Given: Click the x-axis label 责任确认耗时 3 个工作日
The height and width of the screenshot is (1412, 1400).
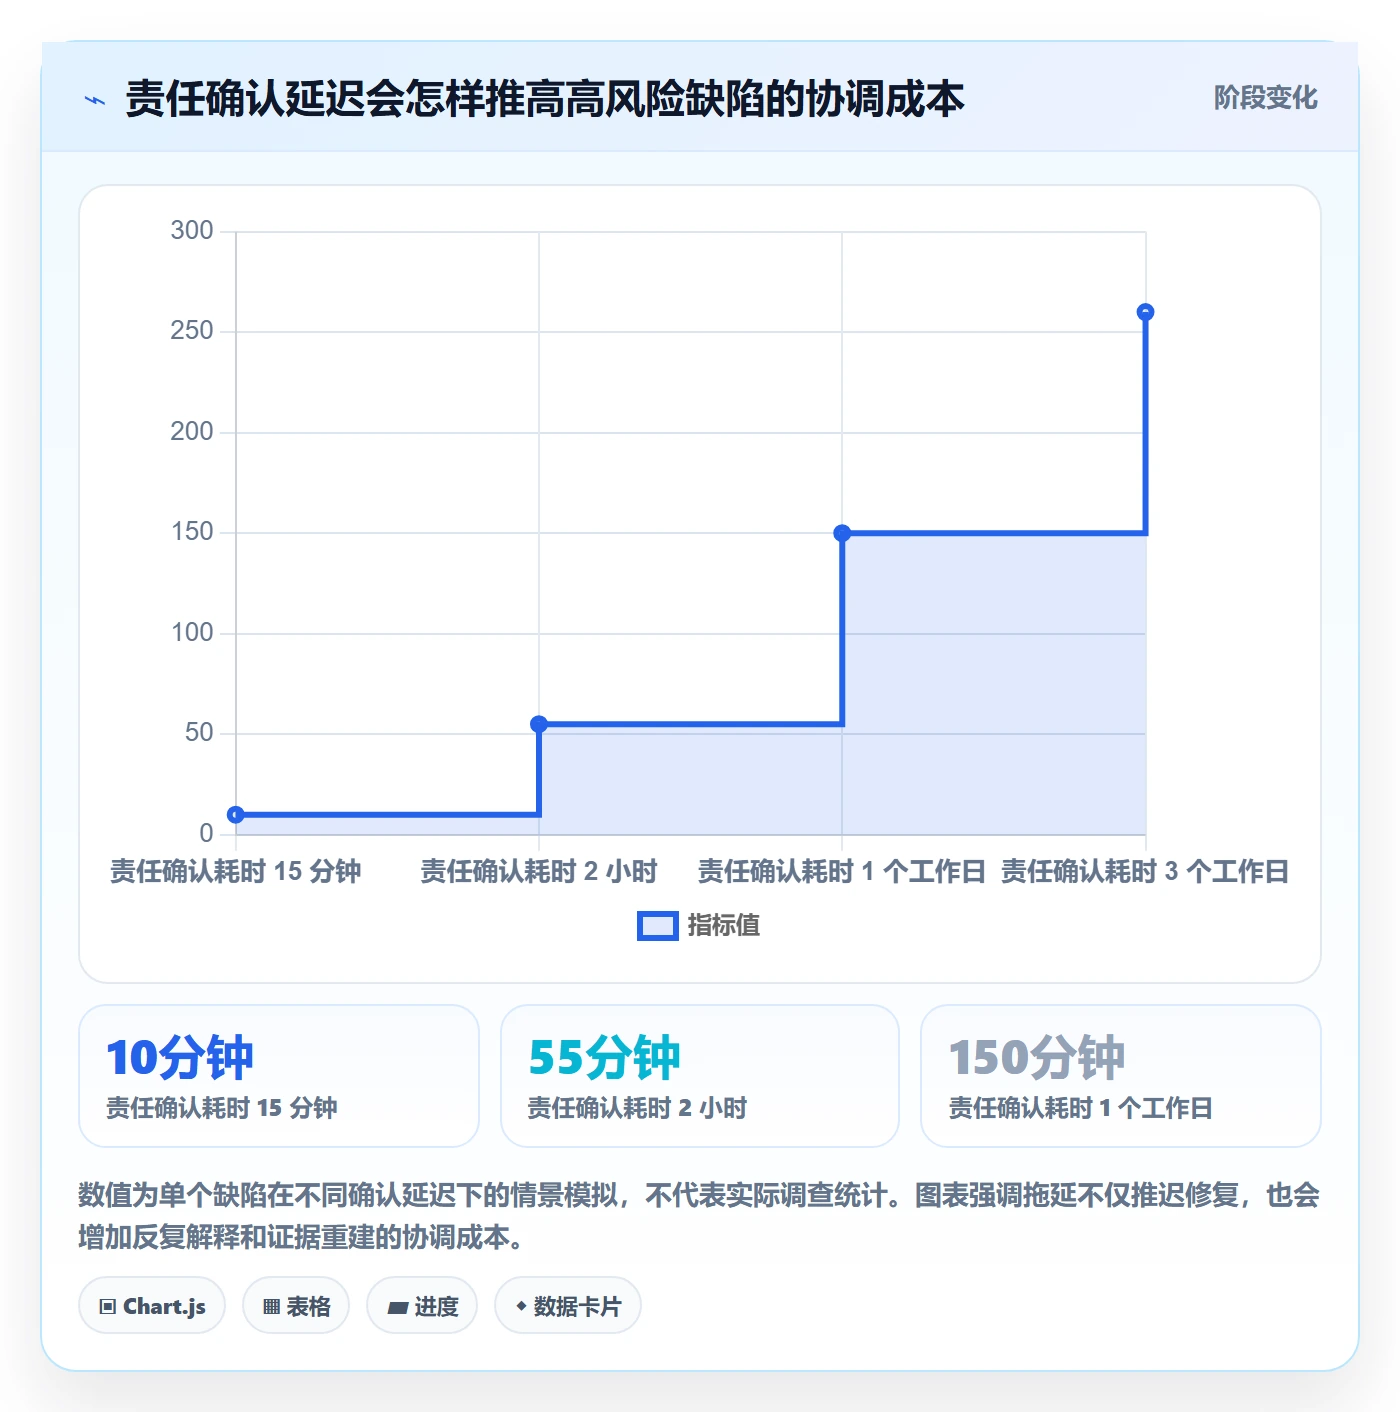Looking at the screenshot, I should click(x=1145, y=872).
